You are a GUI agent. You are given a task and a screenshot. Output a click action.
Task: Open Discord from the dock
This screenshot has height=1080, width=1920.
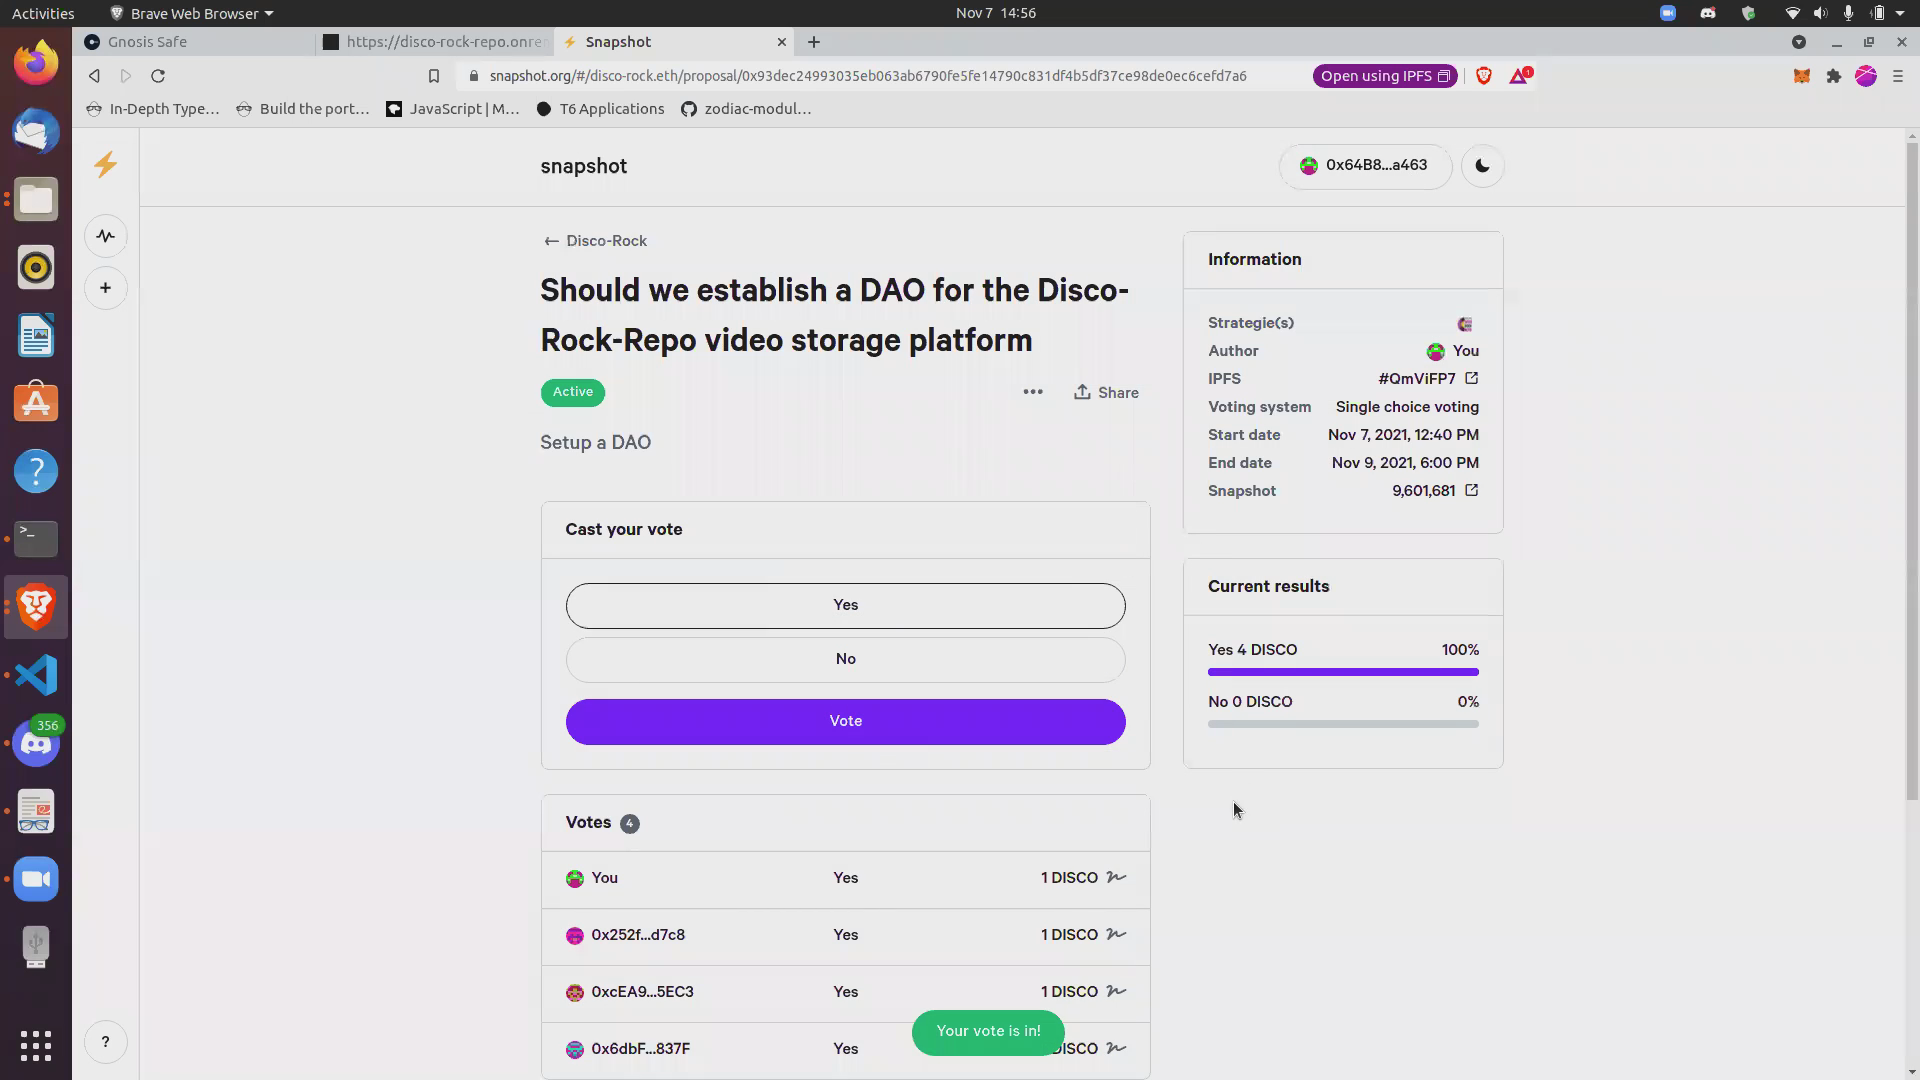36,743
